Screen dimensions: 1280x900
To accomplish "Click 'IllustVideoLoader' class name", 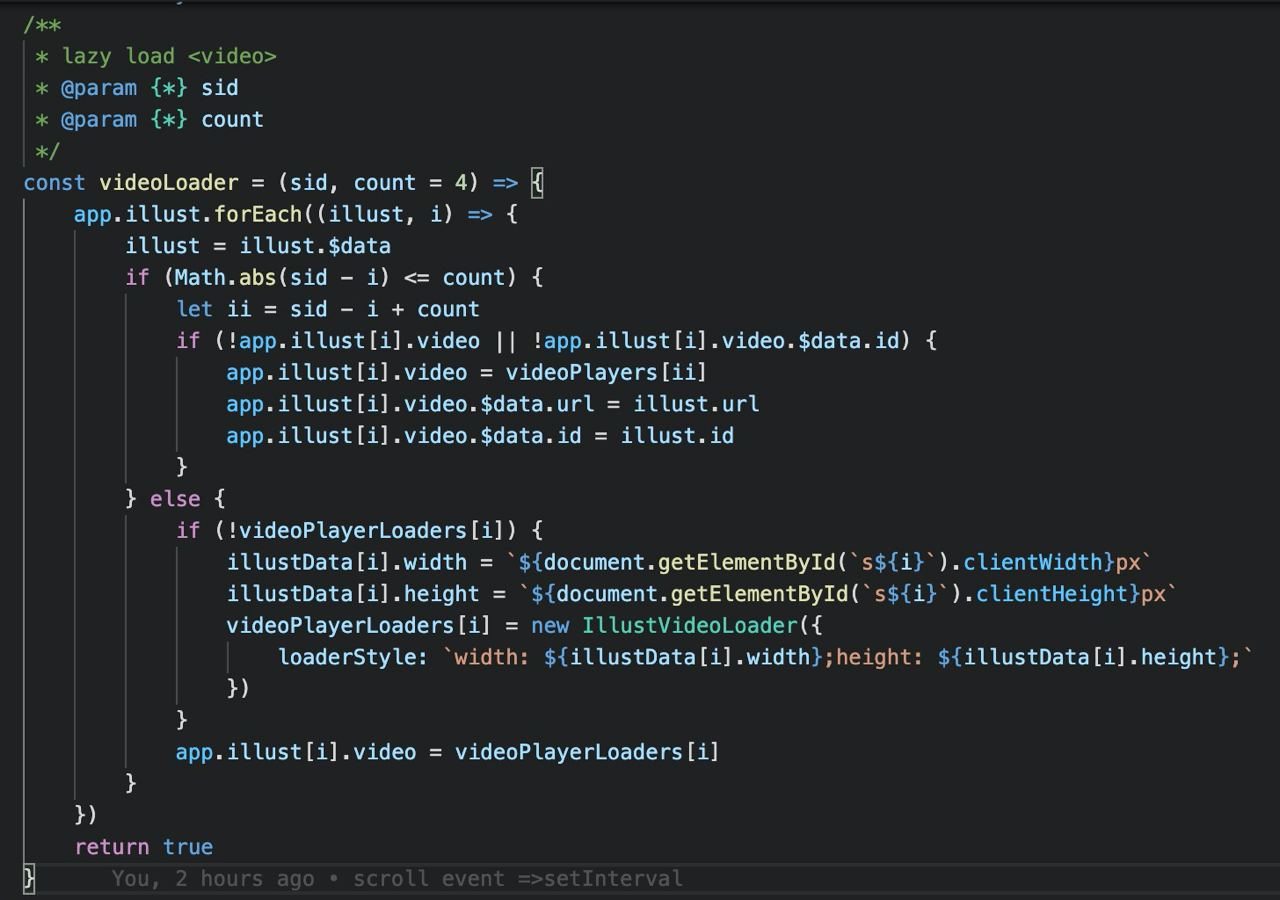I will [x=690, y=626].
